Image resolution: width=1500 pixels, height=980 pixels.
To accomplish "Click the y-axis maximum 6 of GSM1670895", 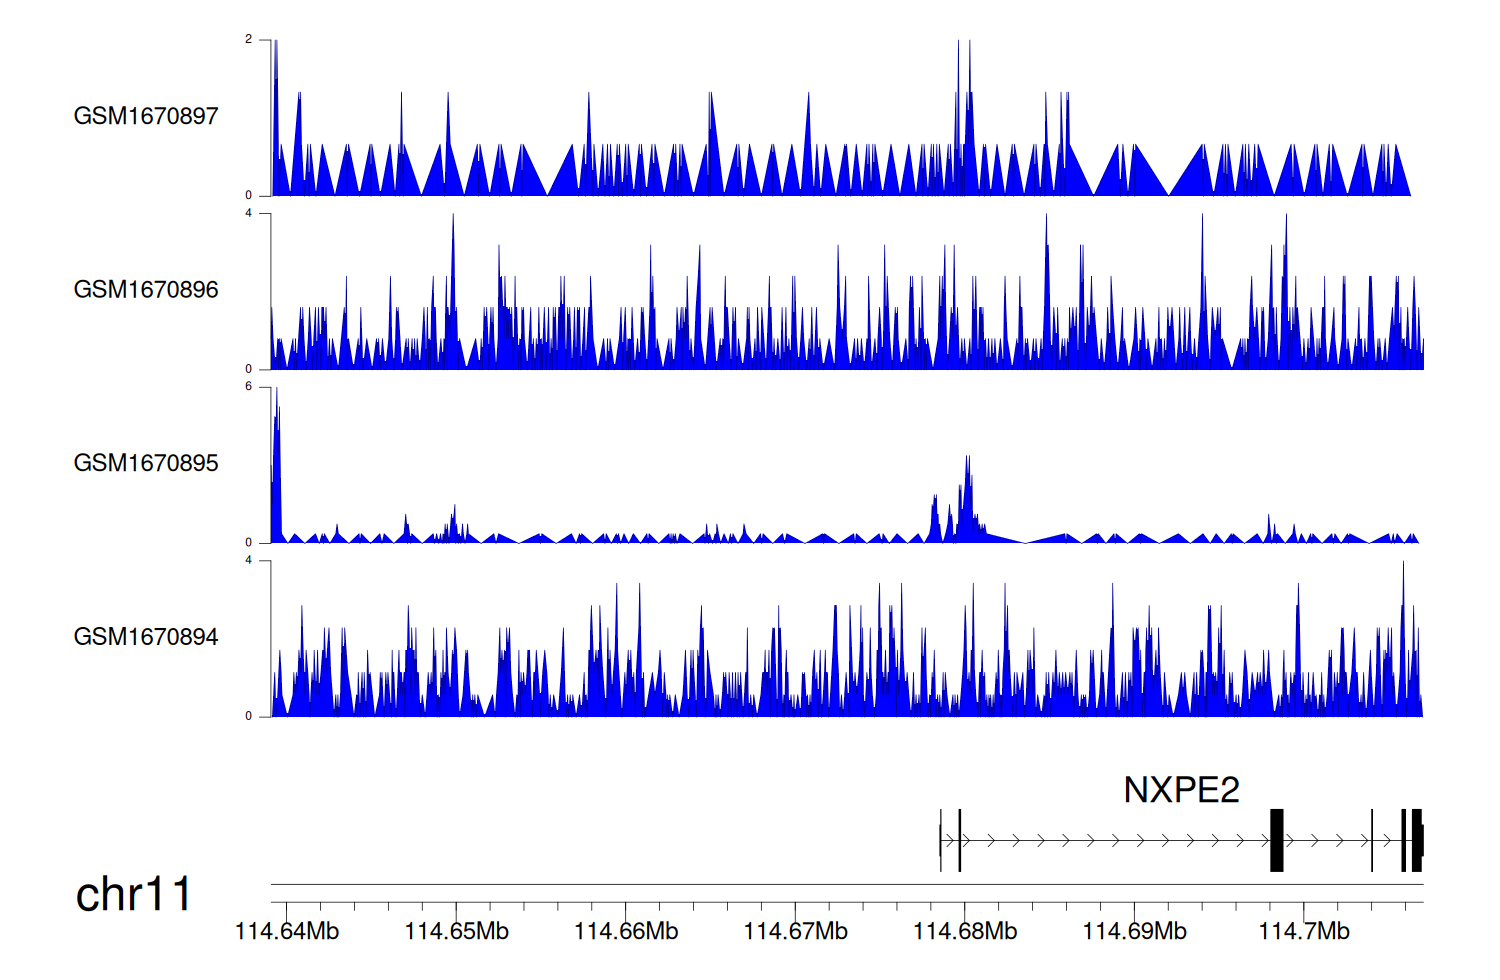I will point(249,387).
